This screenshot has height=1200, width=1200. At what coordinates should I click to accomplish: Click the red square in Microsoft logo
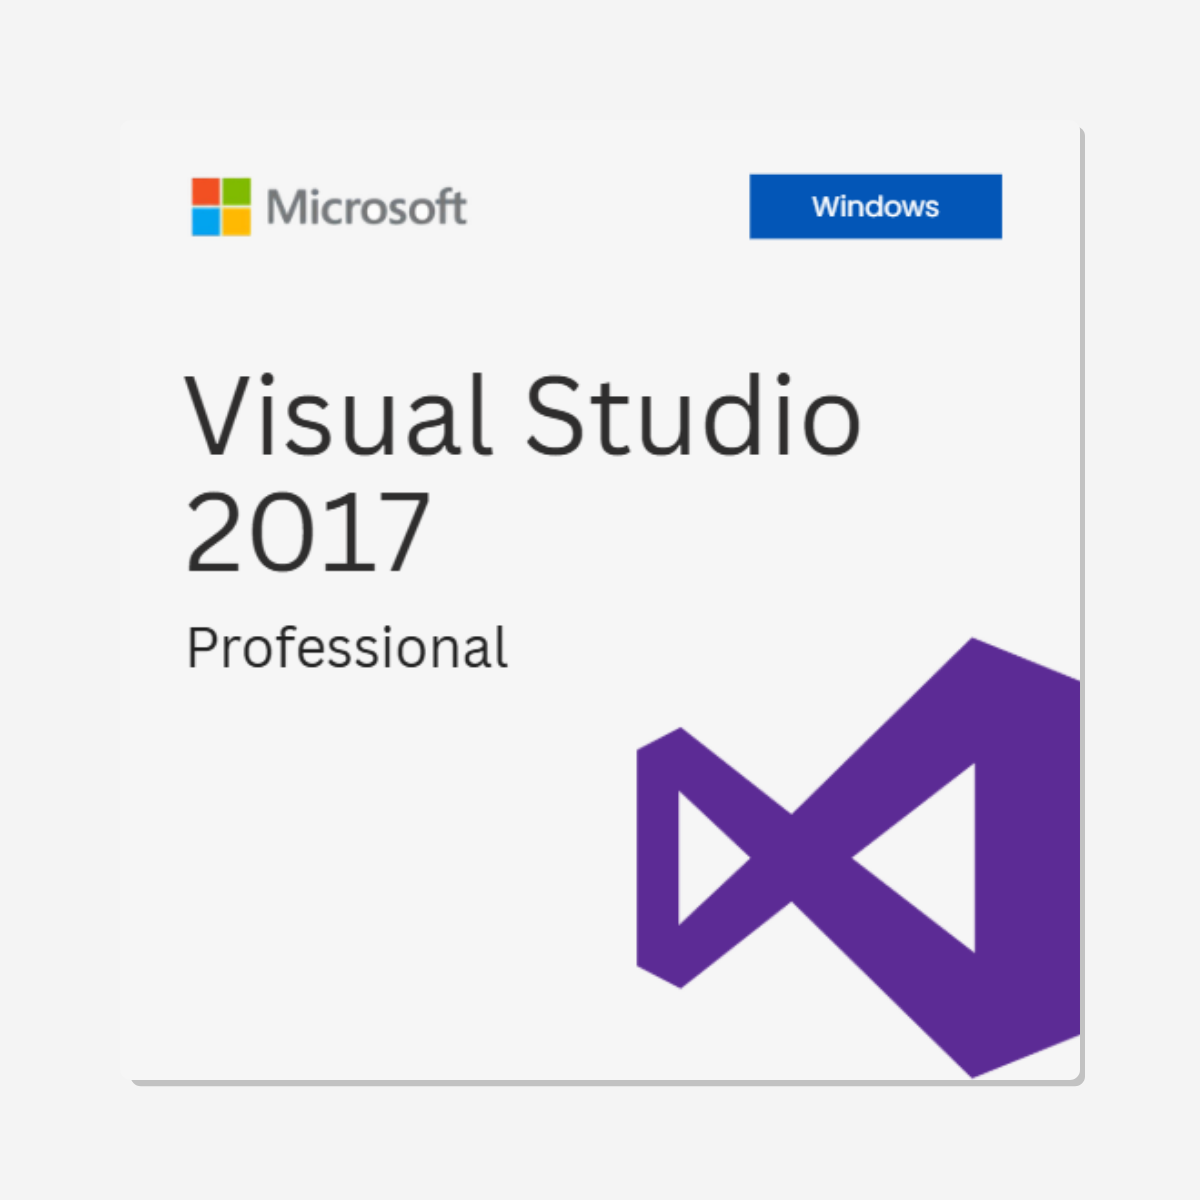[208, 190]
